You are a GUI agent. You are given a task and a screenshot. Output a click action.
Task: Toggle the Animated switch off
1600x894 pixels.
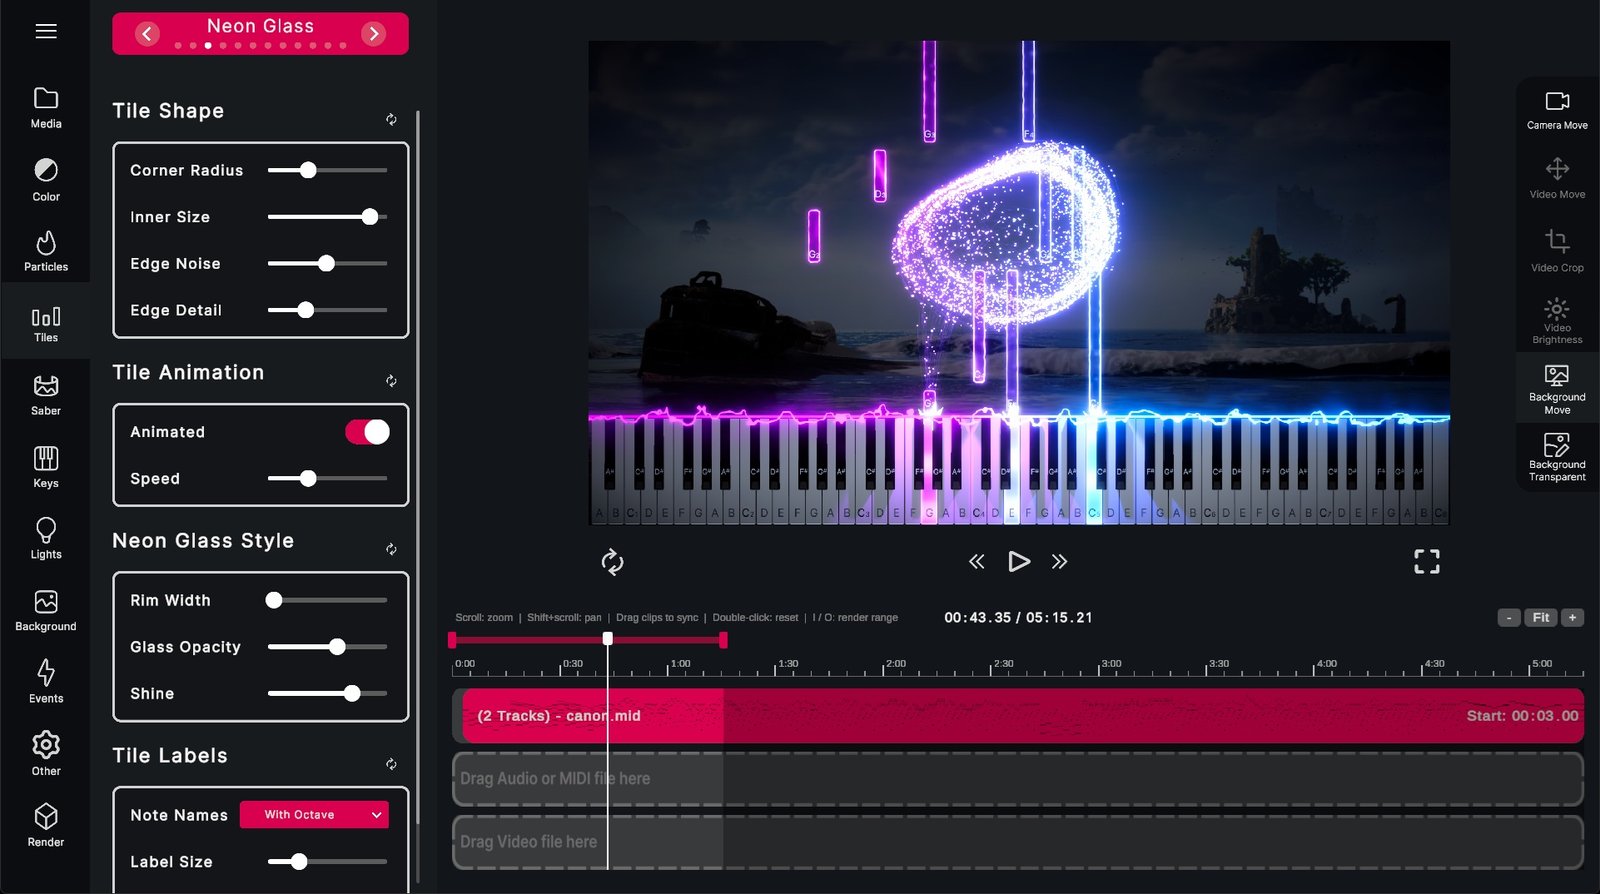pos(367,432)
